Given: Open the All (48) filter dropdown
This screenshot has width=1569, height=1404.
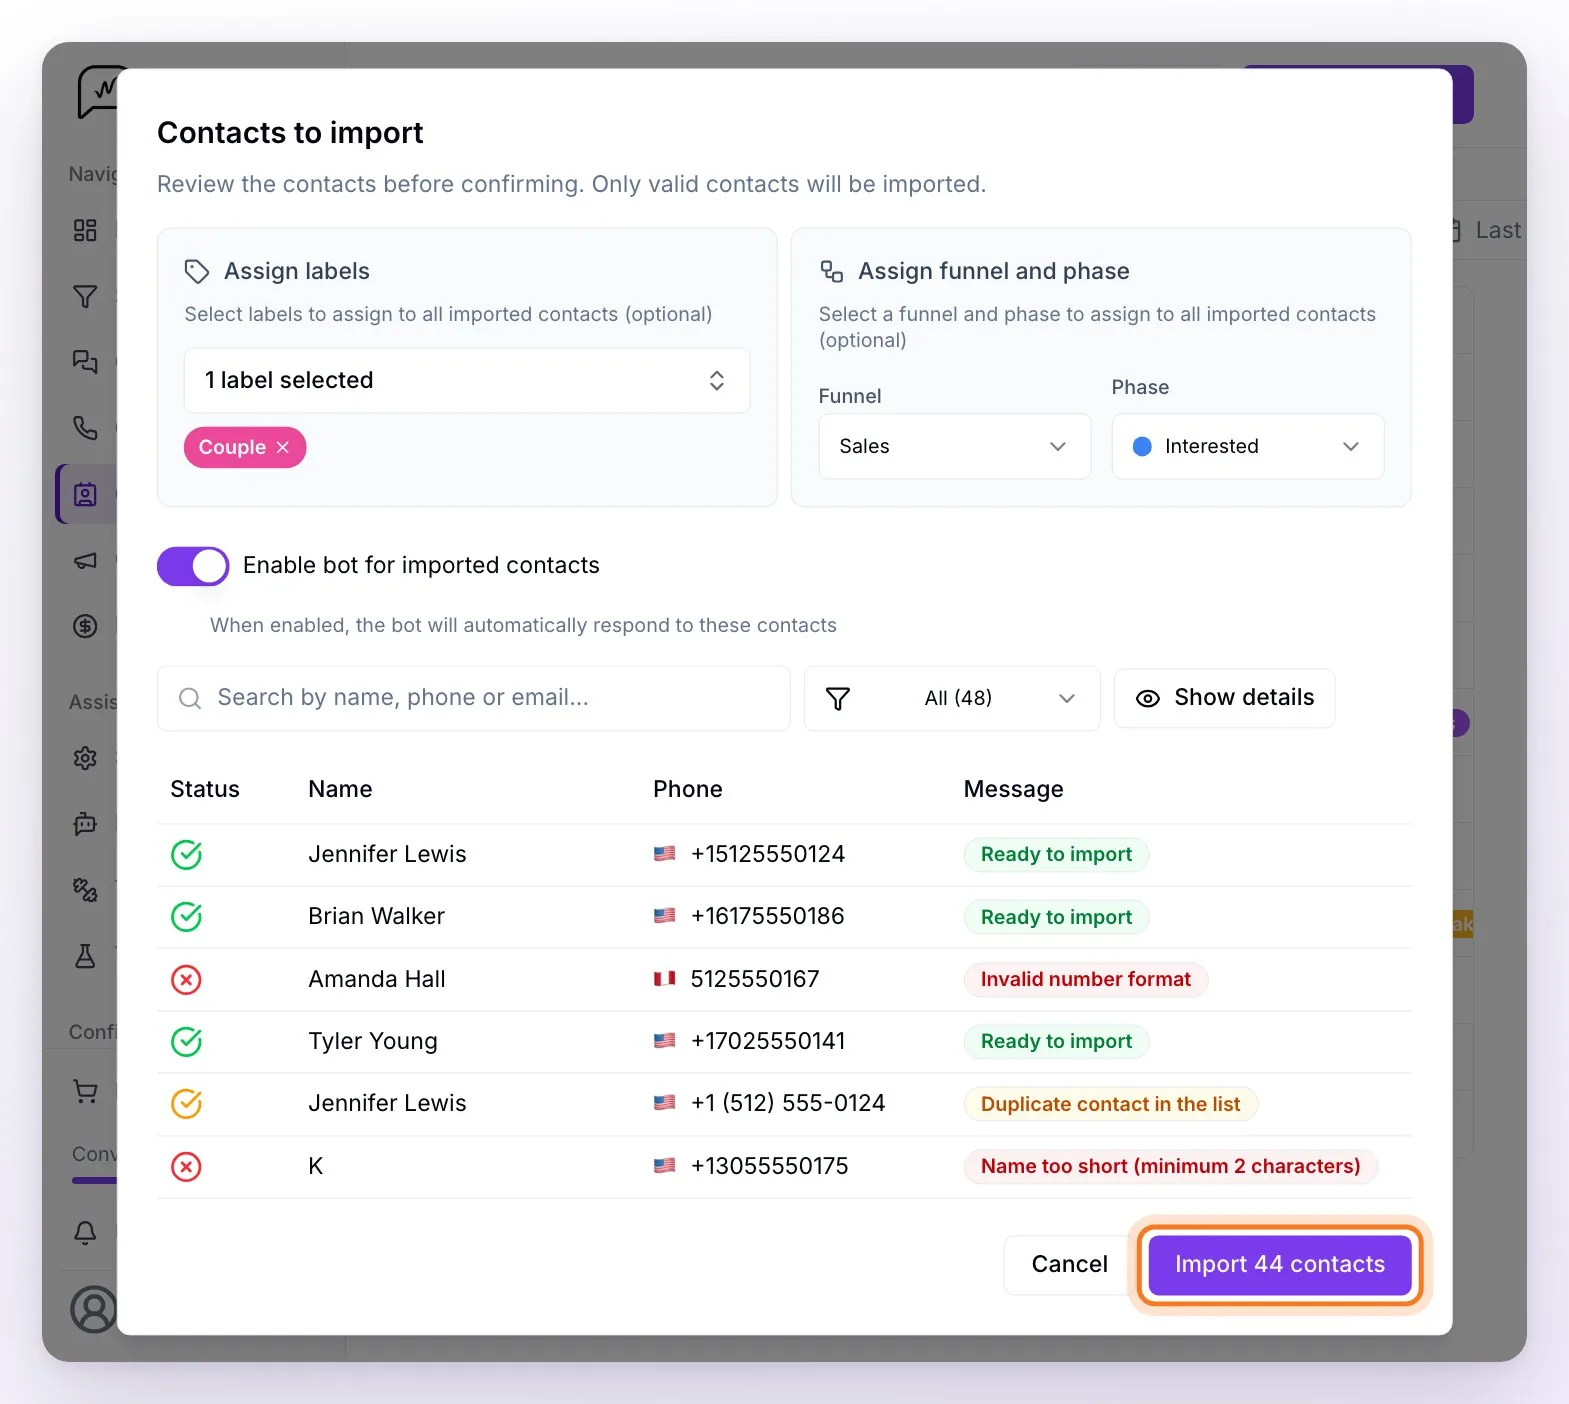Looking at the screenshot, I should (952, 698).
